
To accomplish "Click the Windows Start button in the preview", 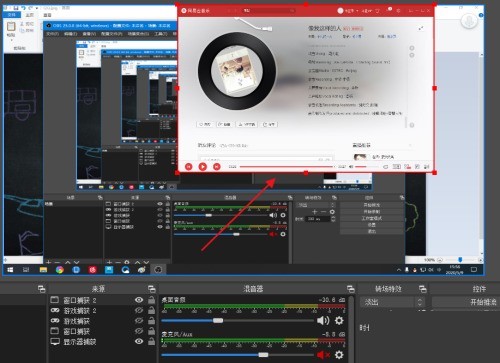I will click(10, 270).
